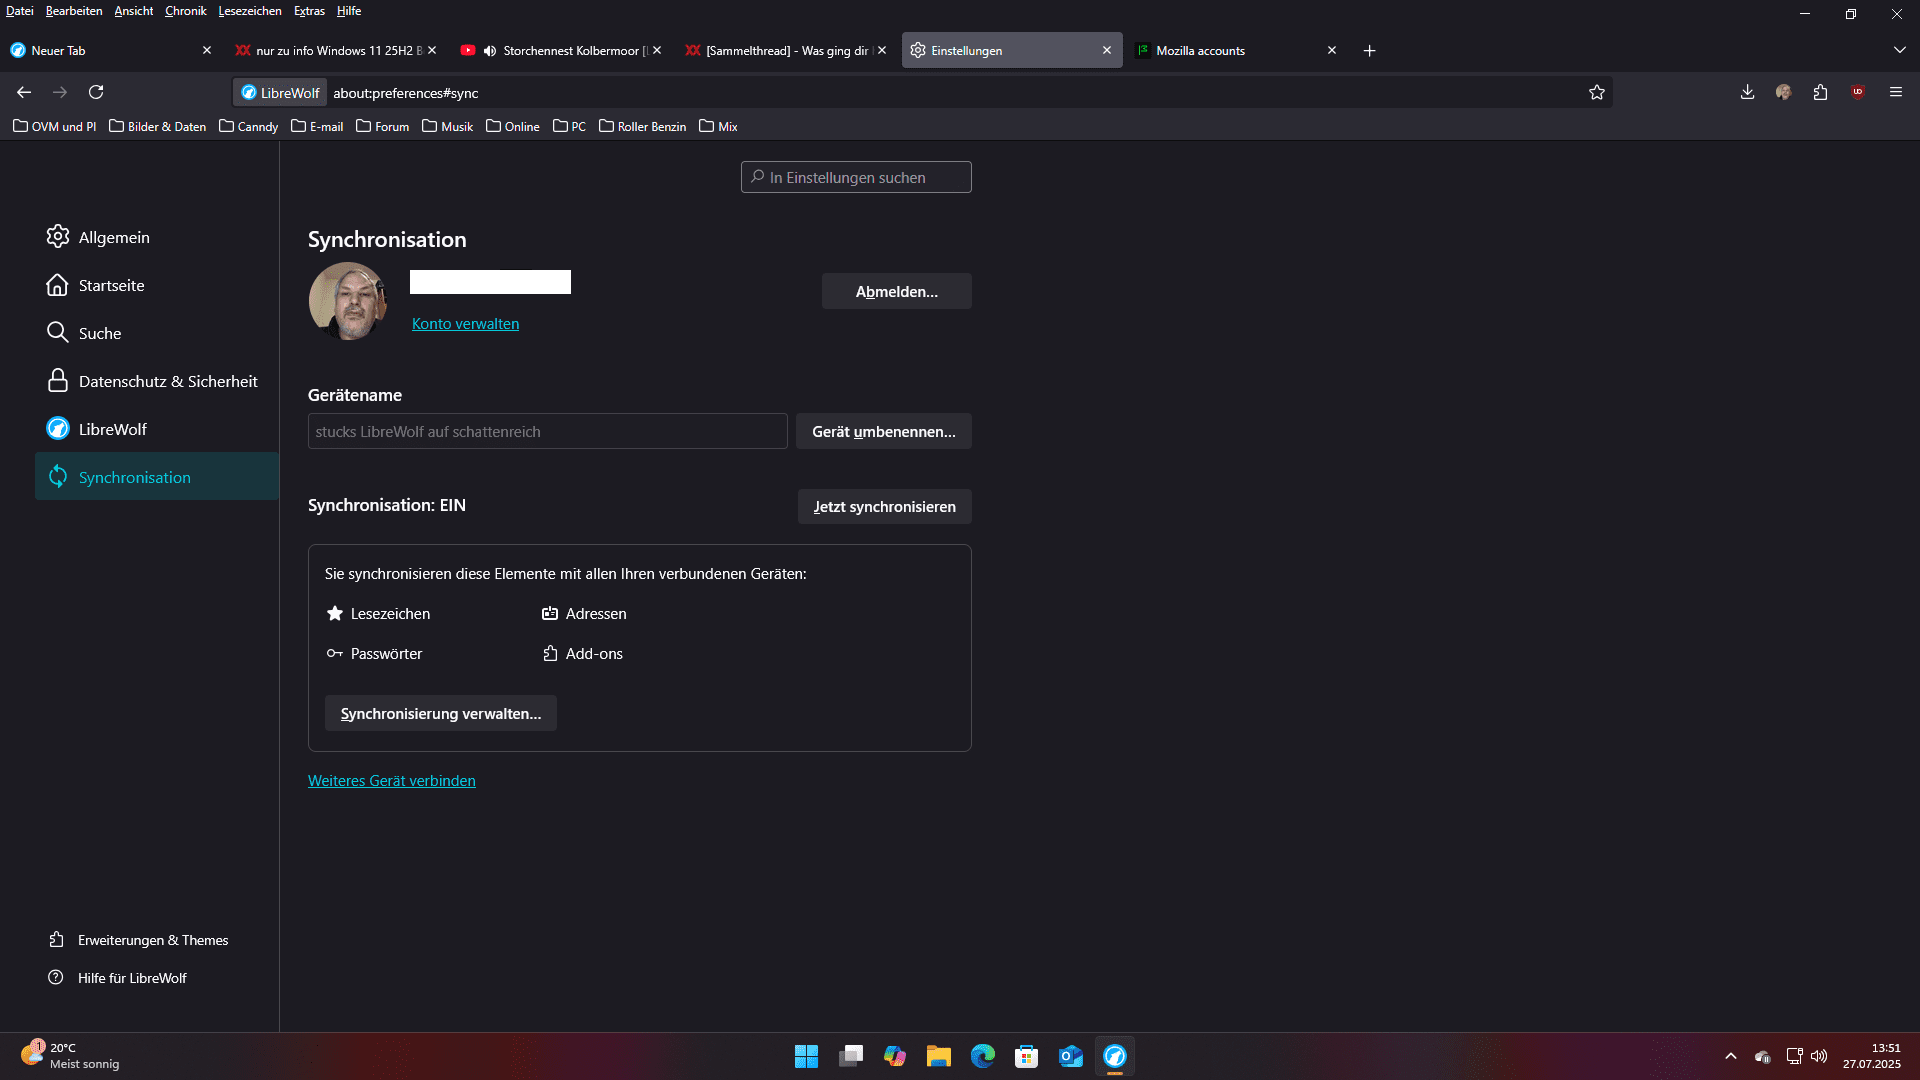
Task: Open the Musik bookmarks folder
Action: pos(447,126)
